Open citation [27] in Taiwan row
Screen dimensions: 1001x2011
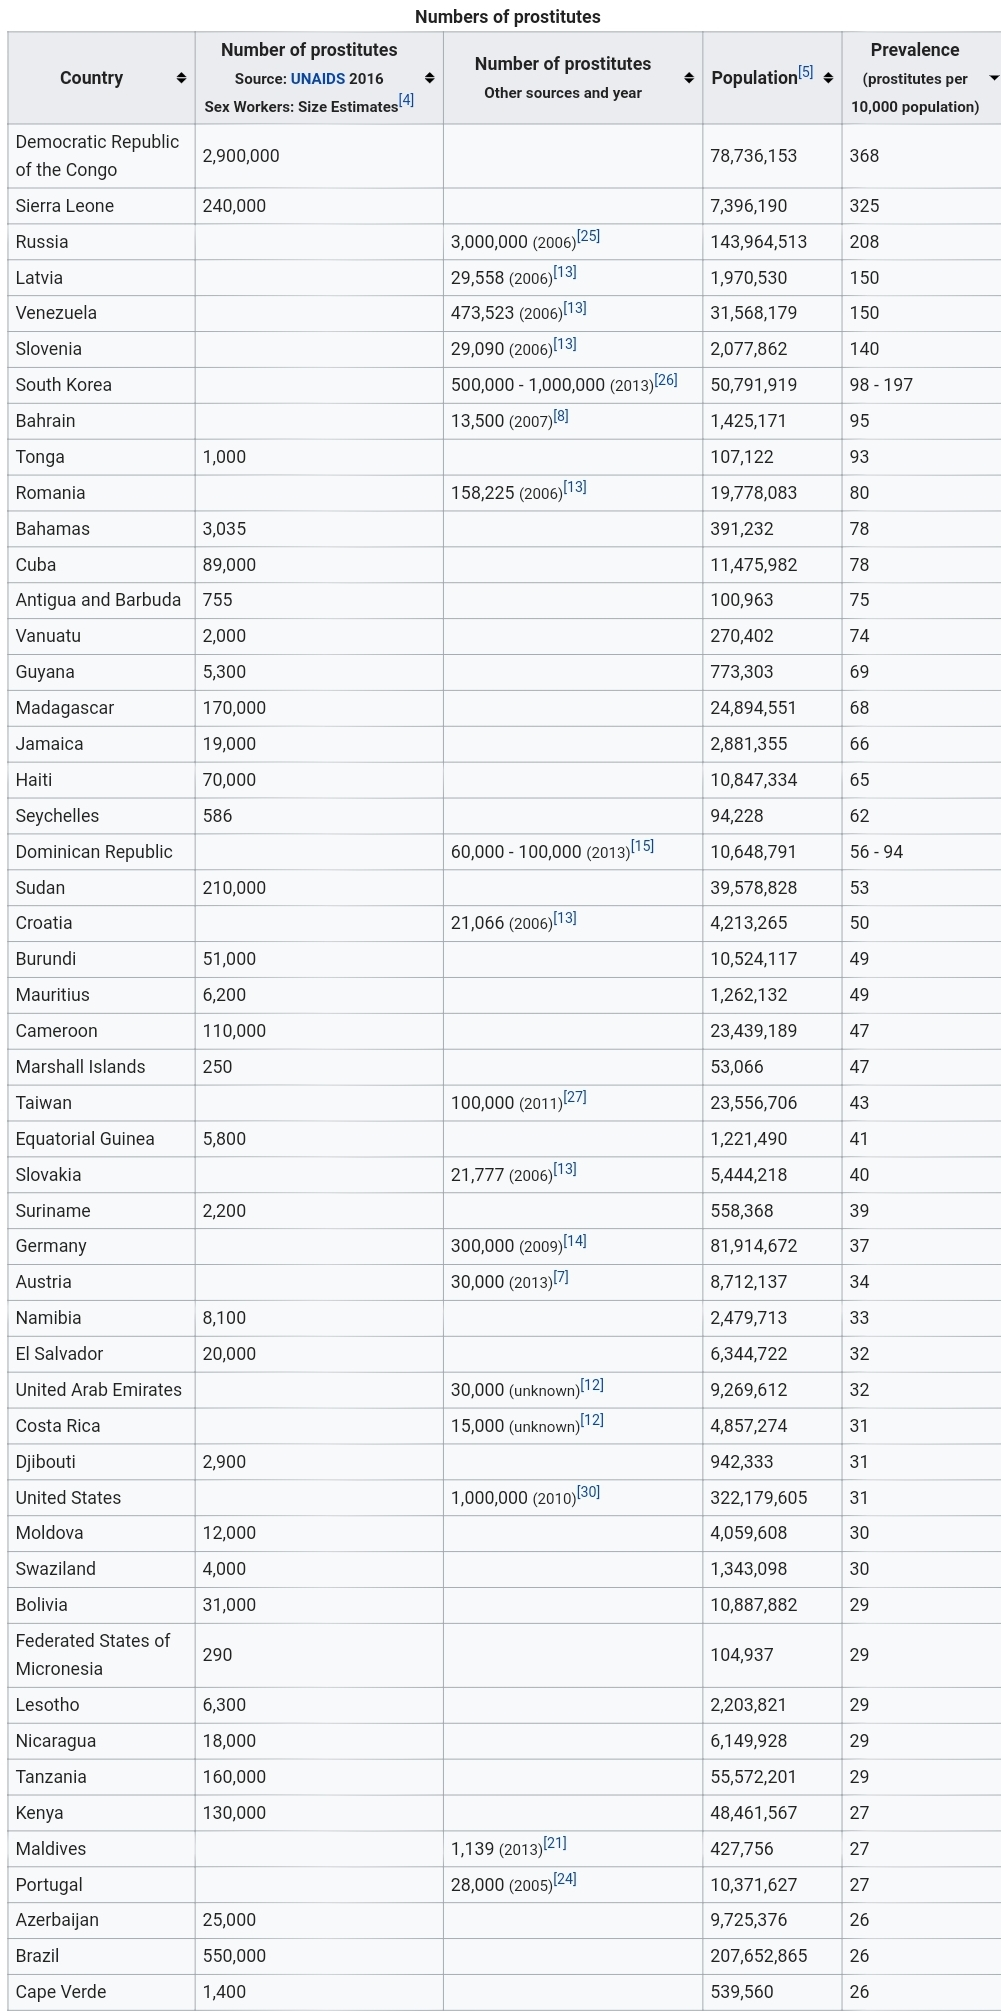pos(575,1097)
